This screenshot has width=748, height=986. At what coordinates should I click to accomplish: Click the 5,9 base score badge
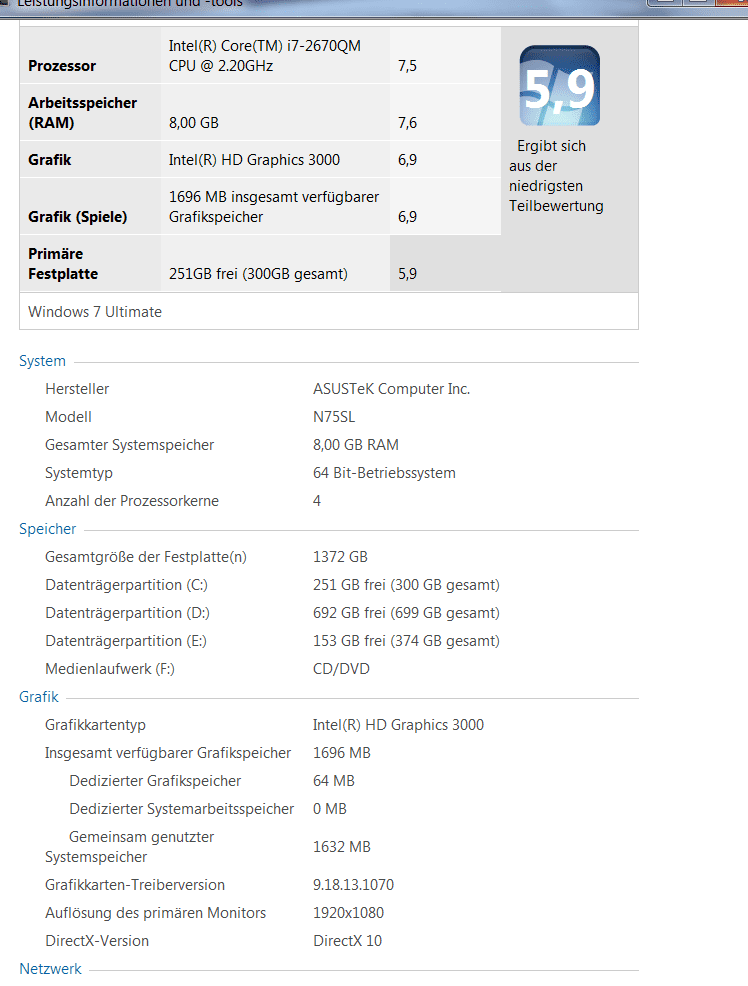pos(559,87)
